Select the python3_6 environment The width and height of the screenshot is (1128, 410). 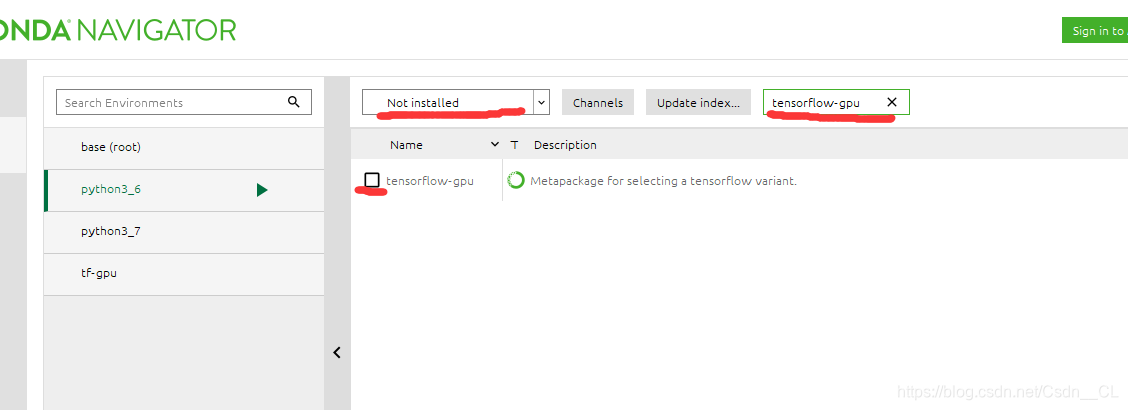[x=184, y=191]
